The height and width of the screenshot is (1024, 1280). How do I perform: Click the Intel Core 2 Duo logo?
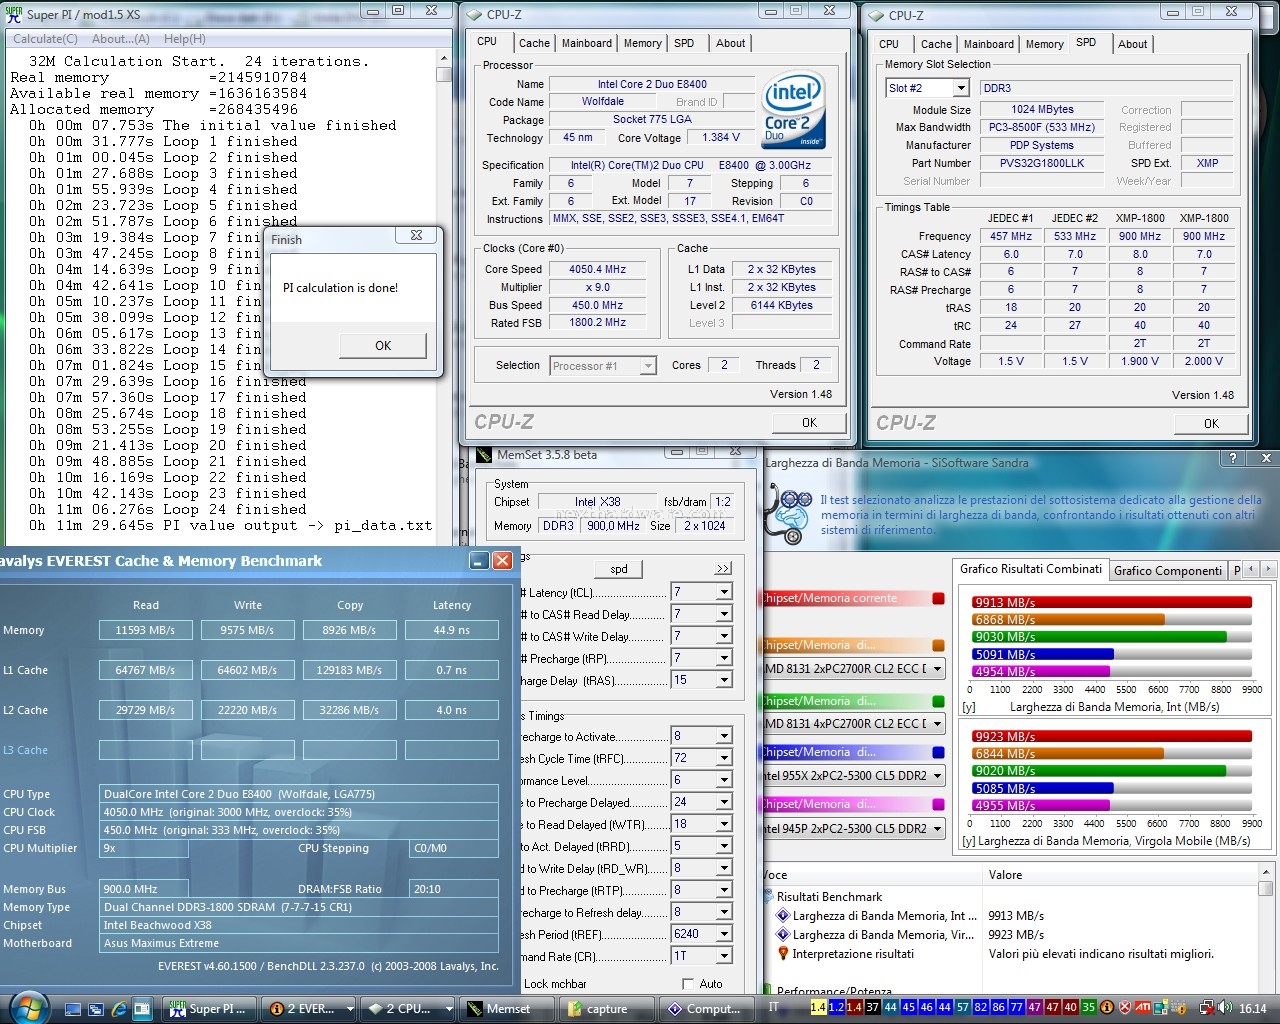[x=793, y=111]
